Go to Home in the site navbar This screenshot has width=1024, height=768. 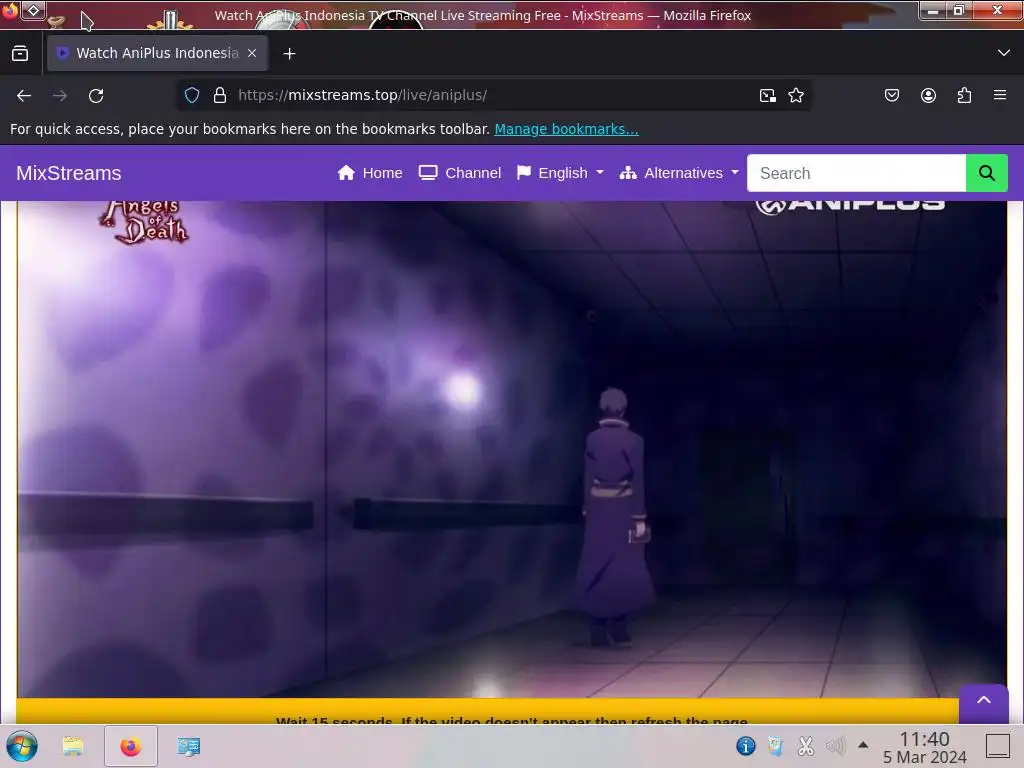point(370,173)
